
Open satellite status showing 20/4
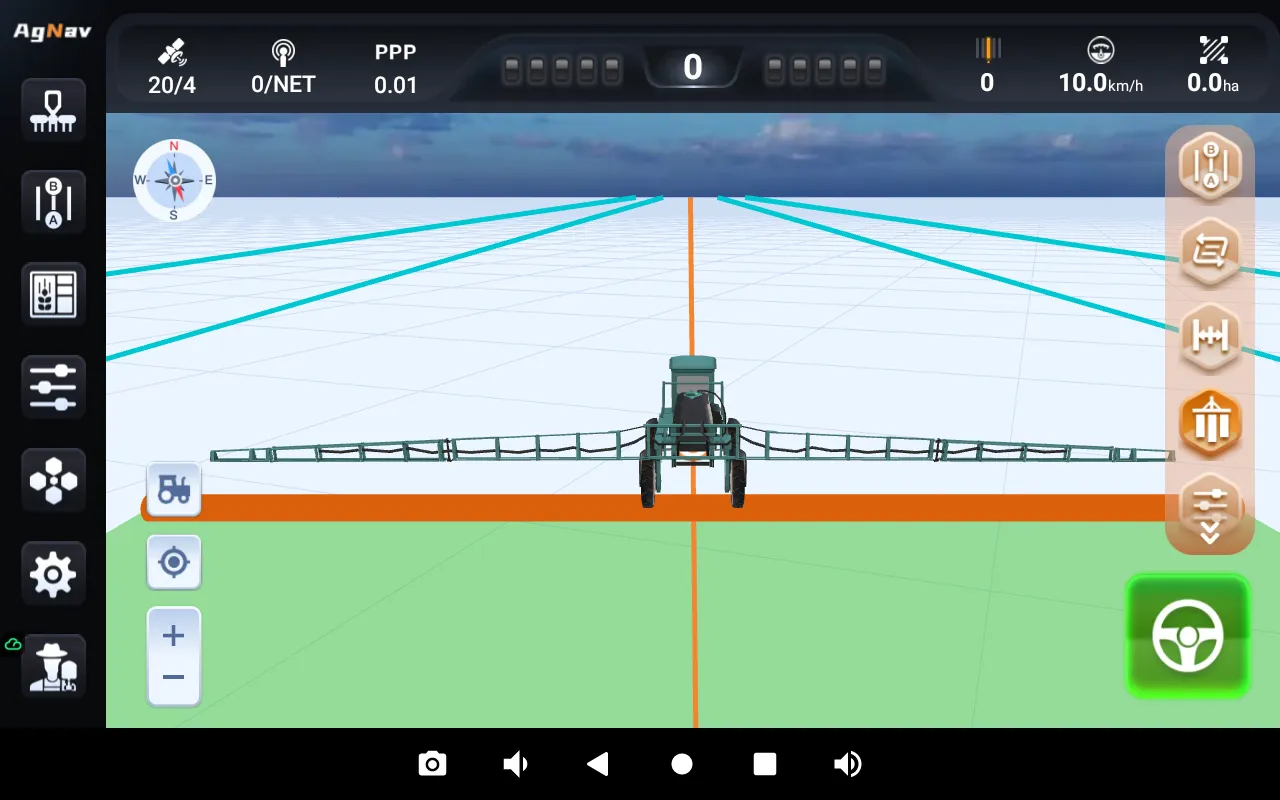172,67
